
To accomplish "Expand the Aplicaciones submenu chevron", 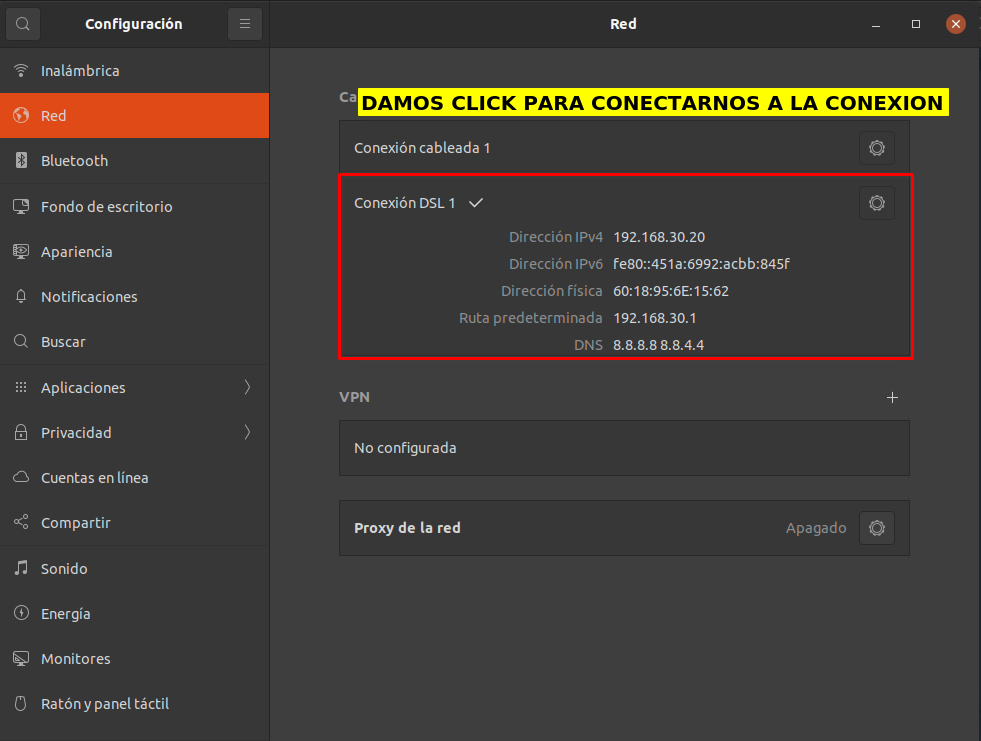I will coord(247,388).
